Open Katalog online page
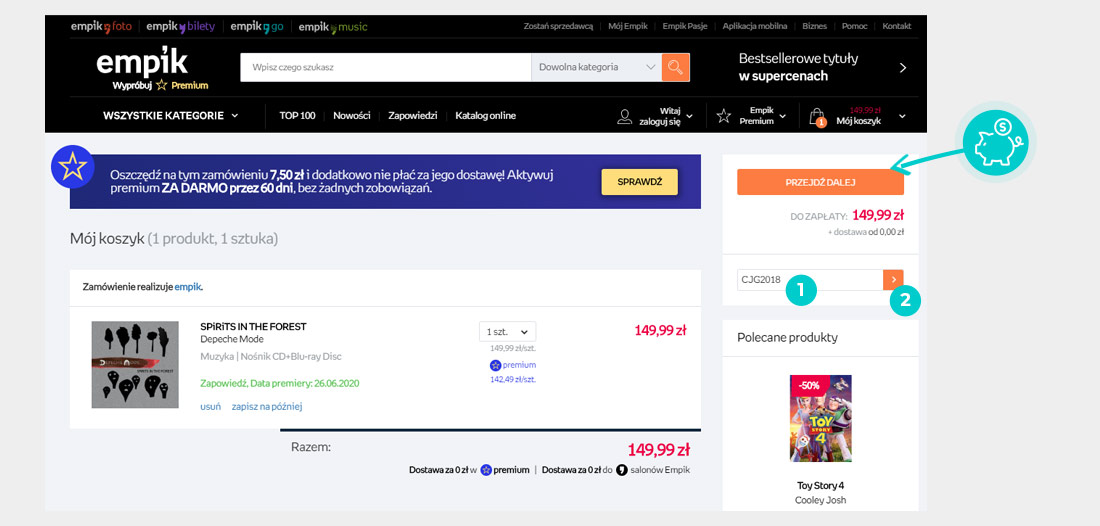This screenshot has width=1100, height=526. click(485, 116)
